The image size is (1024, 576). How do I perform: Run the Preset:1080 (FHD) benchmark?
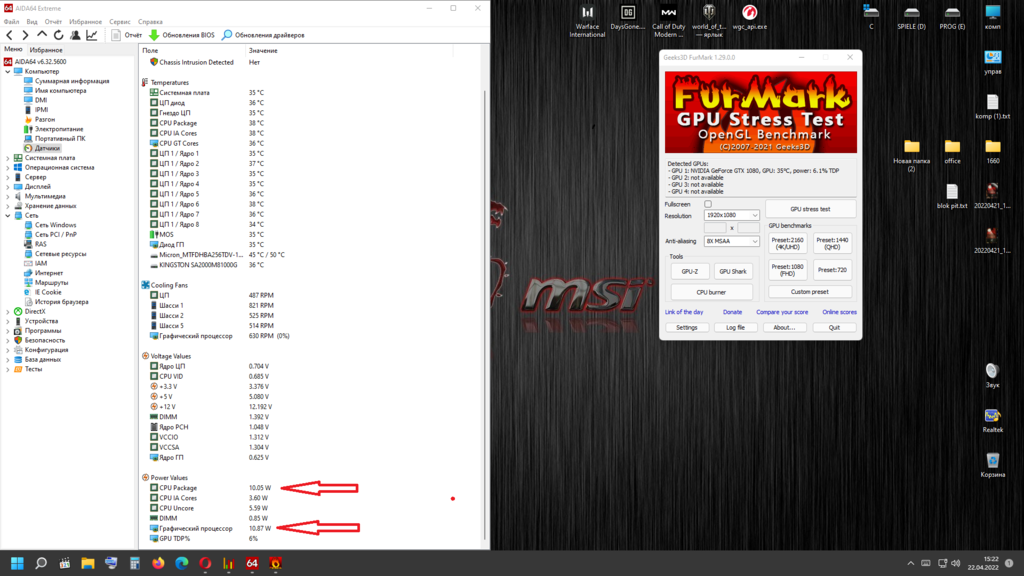pos(787,270)
